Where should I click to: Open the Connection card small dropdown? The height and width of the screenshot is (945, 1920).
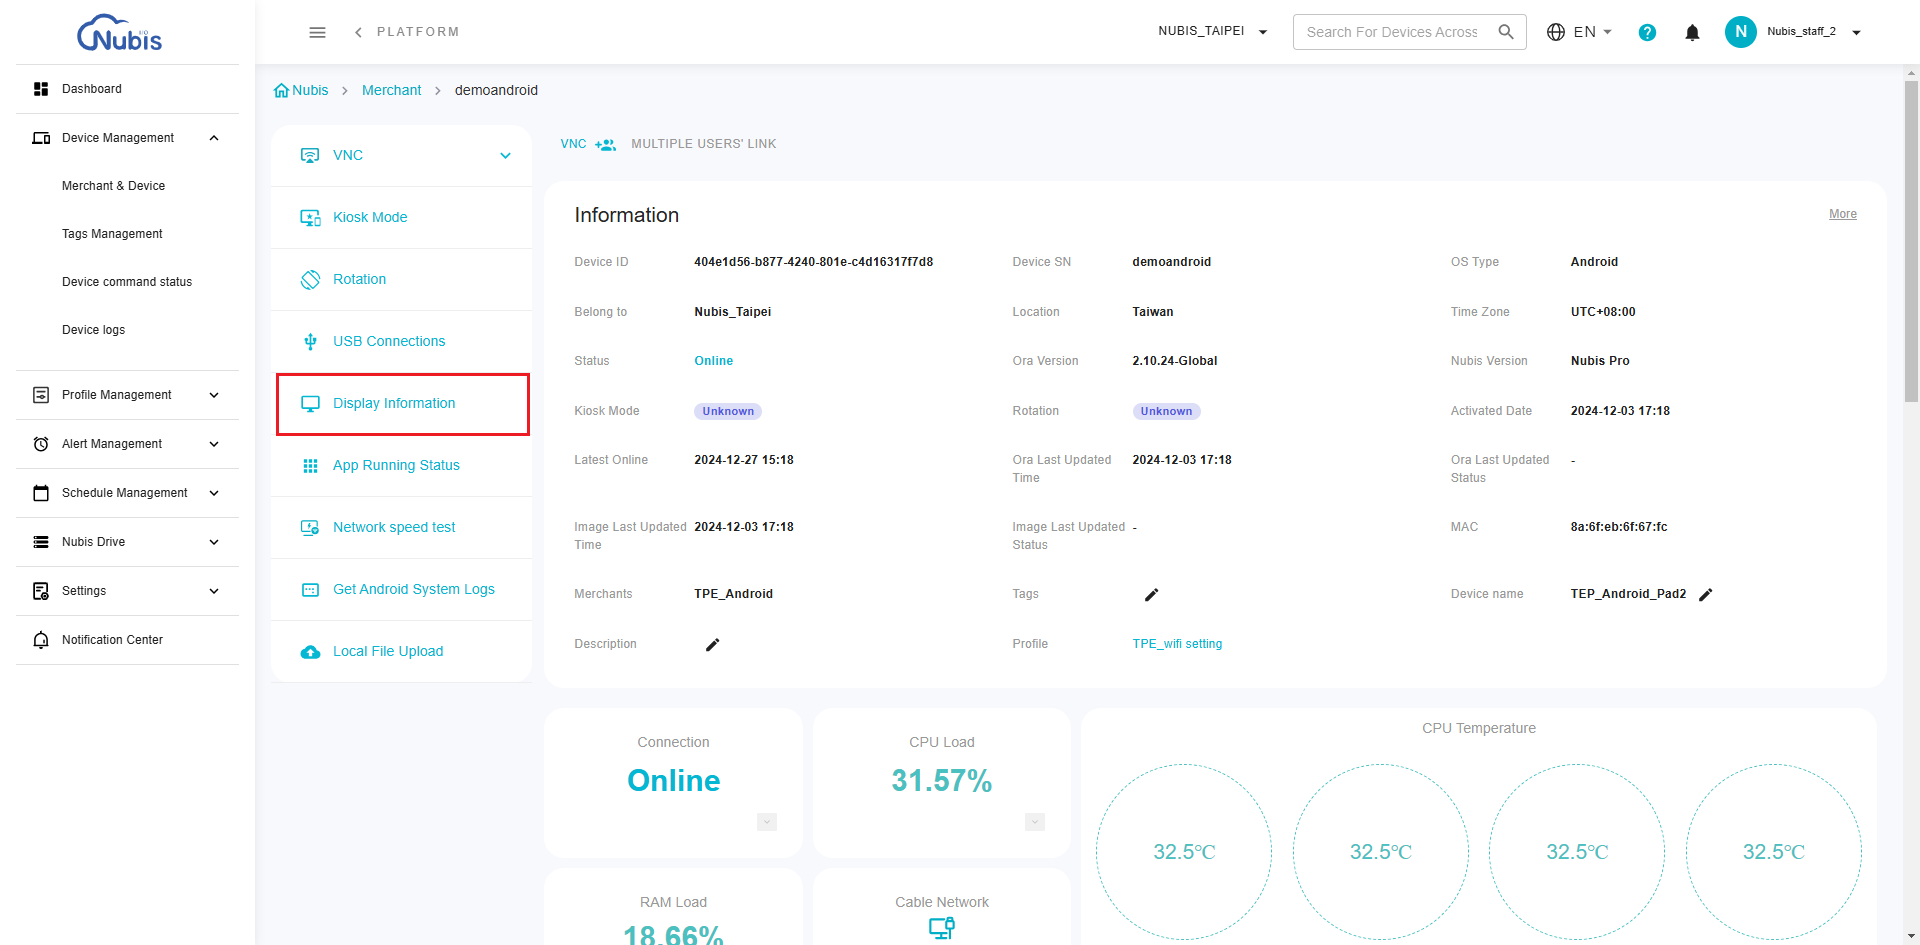click(767, 822)
